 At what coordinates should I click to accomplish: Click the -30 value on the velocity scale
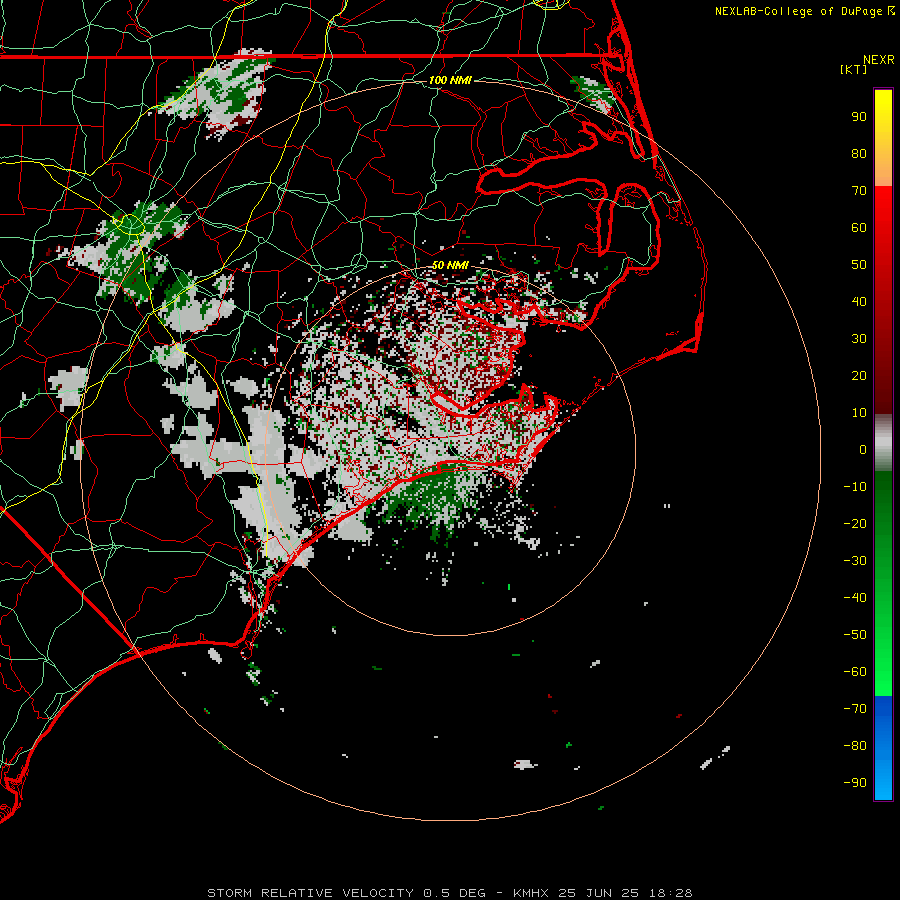click(855, 561)
